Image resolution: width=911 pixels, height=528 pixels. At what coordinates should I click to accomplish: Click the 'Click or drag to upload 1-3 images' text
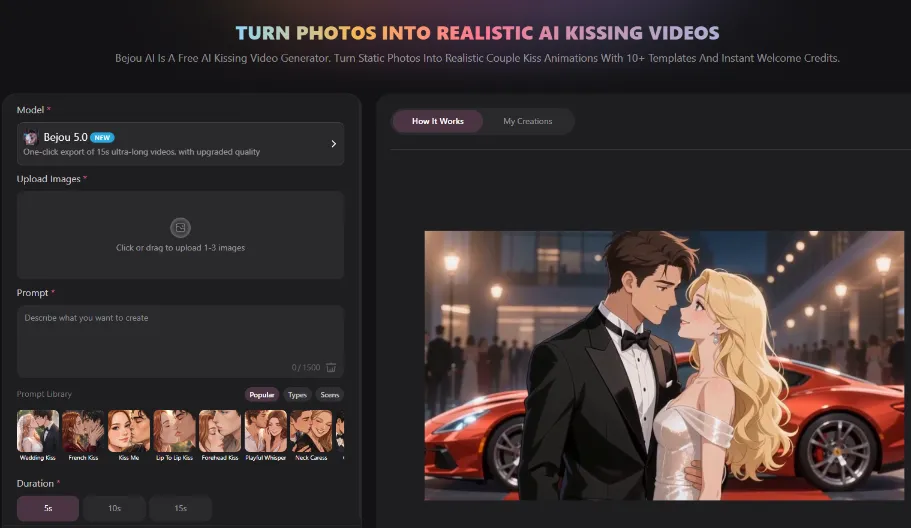coord(180,247)
